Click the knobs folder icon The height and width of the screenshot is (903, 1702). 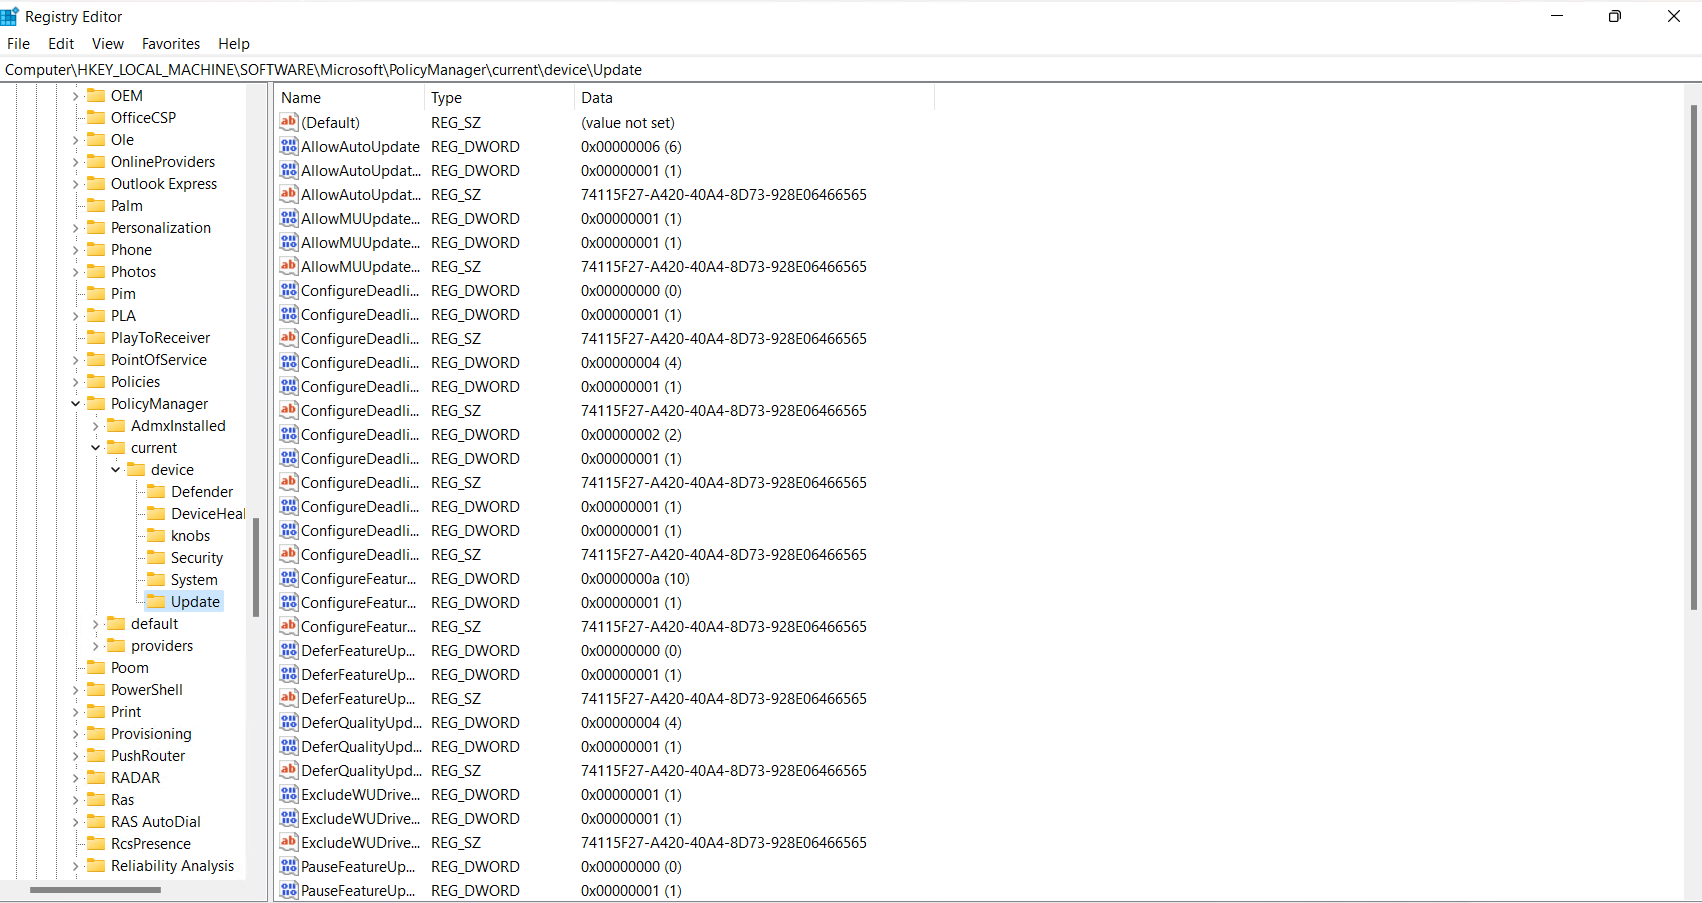pyautogui.click(x=156, y=536)
